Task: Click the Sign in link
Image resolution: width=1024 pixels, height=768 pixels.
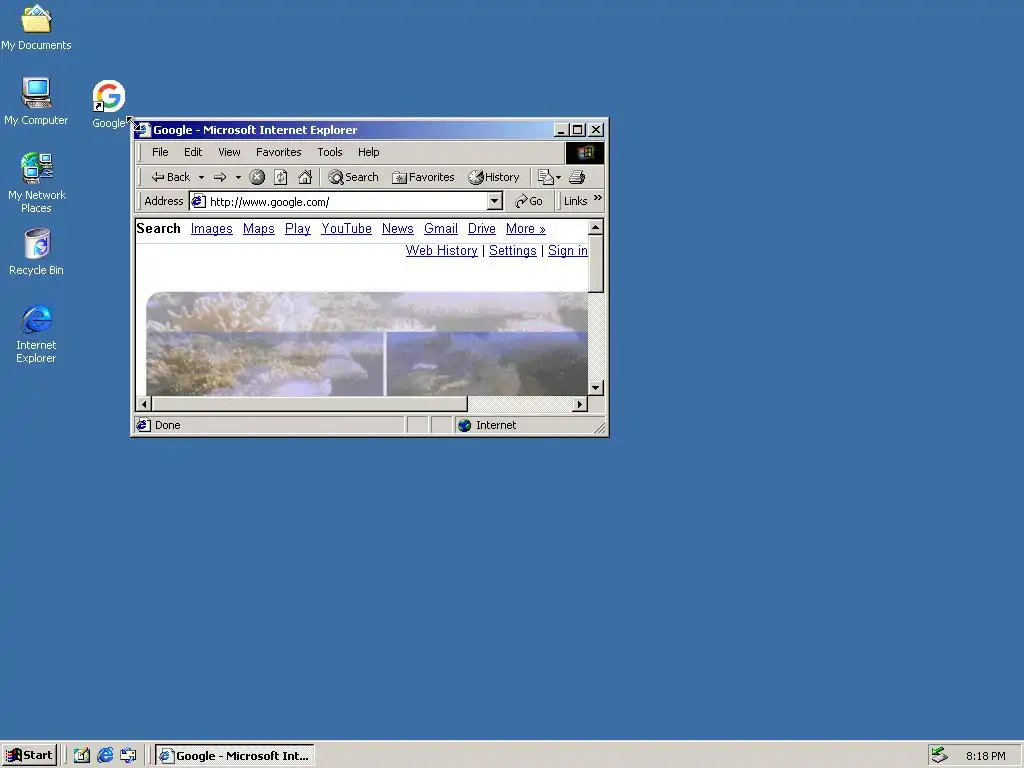Action: tap(568, 251)
